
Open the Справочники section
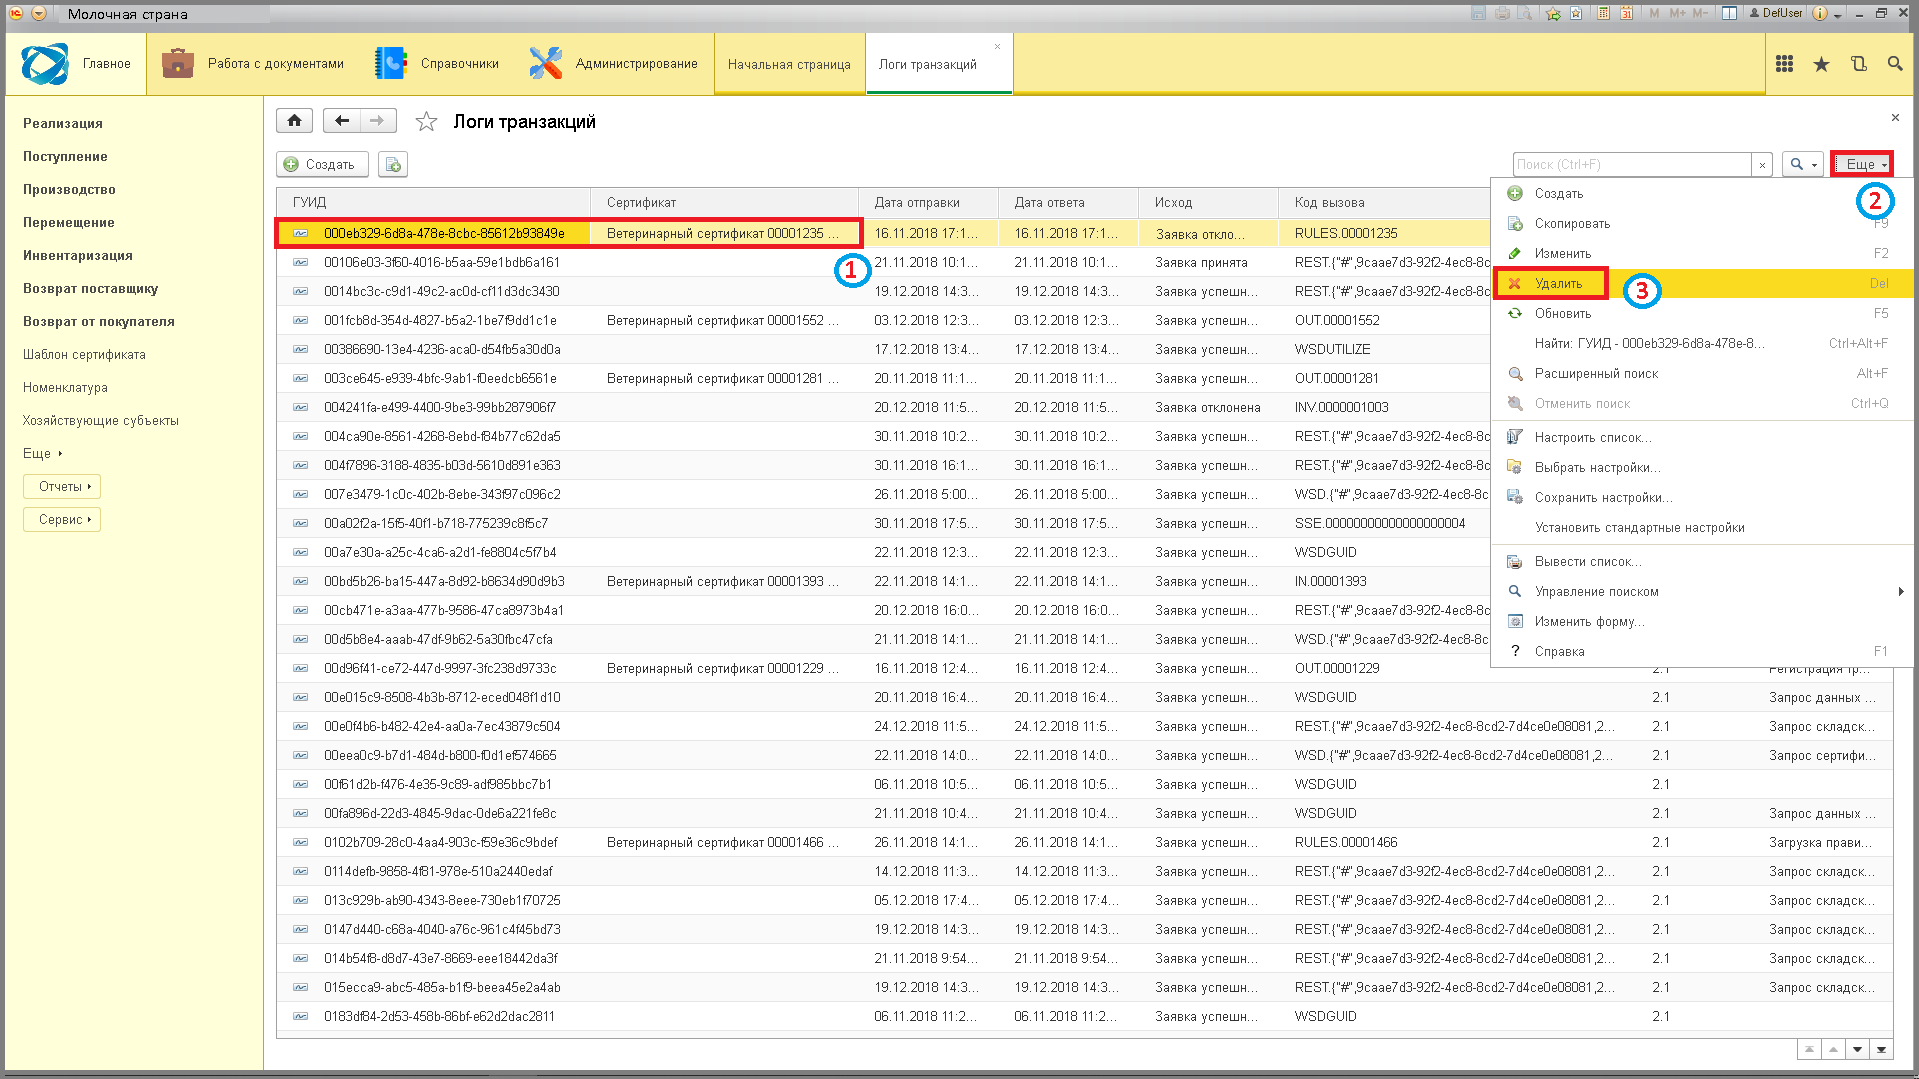(437, 64)
